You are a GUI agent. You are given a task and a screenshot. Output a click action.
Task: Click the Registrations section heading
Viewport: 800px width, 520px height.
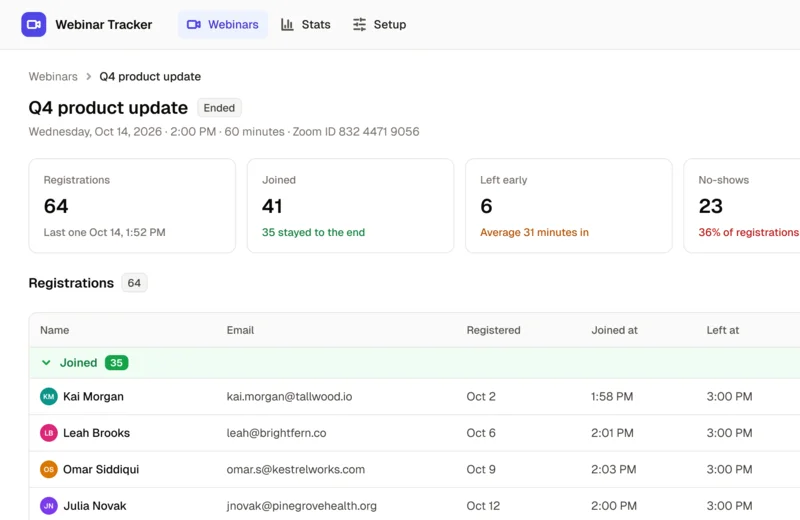[71, 283]
